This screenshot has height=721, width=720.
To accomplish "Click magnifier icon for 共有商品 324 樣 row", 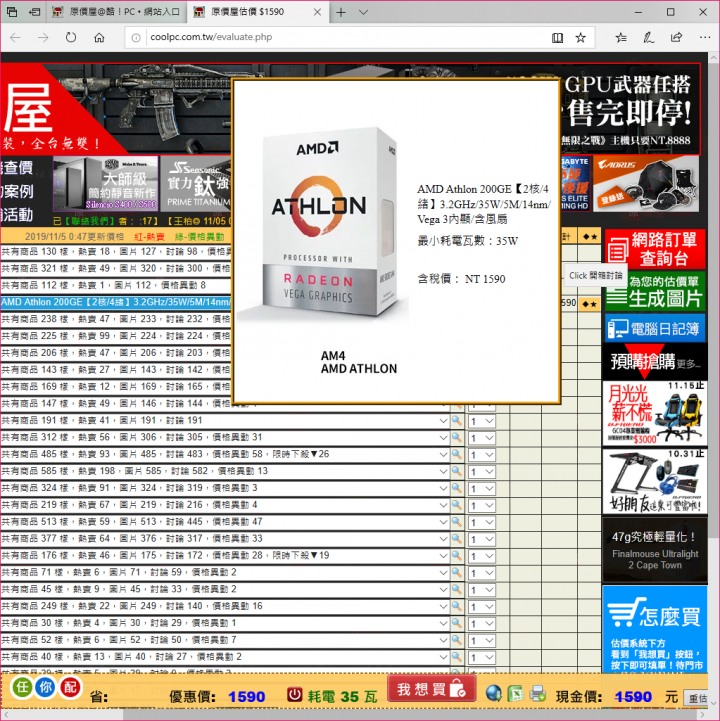I will (457, 488).
